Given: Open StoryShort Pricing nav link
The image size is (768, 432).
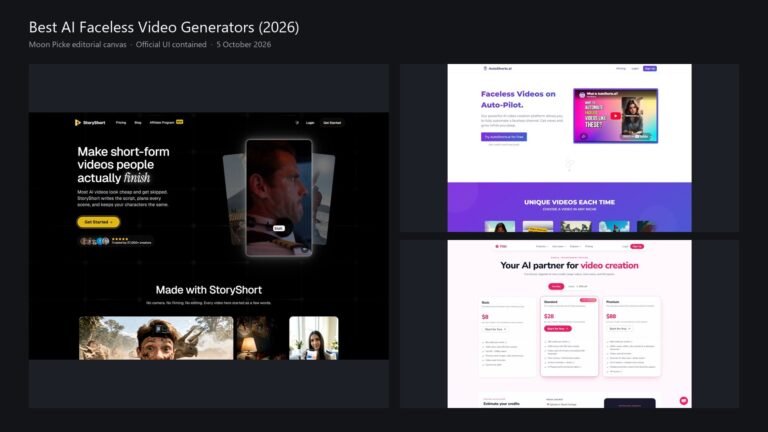Looking at the screenshot, I should 121,122.
